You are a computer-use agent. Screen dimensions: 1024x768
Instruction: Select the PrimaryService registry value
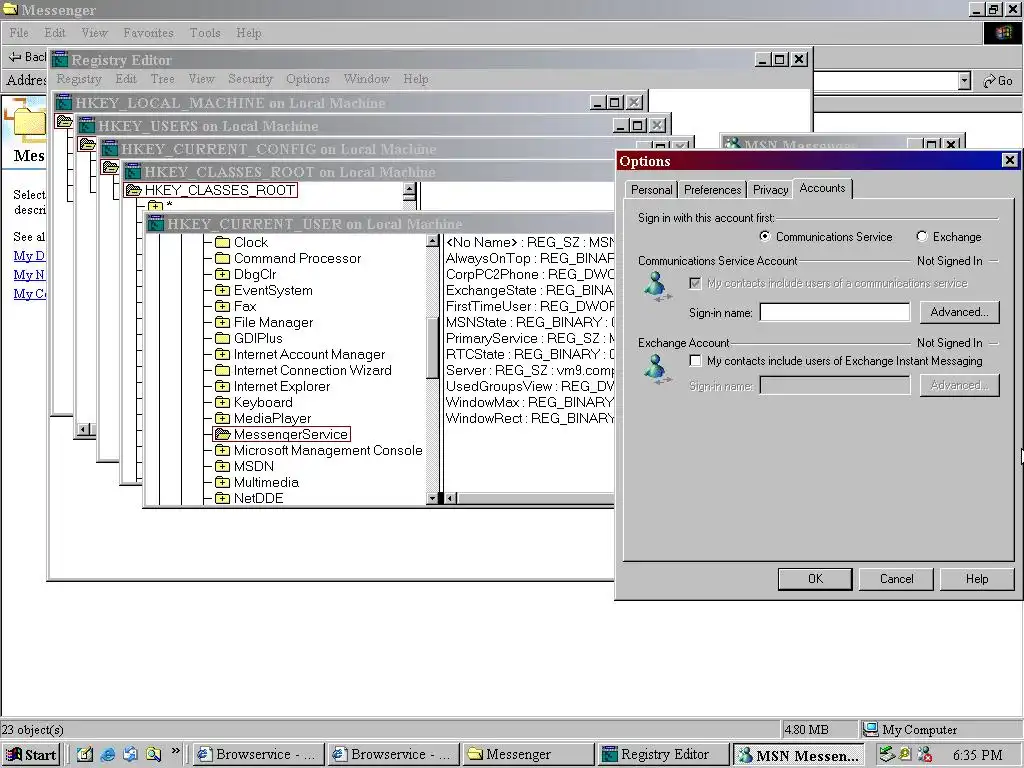(530, 338)
